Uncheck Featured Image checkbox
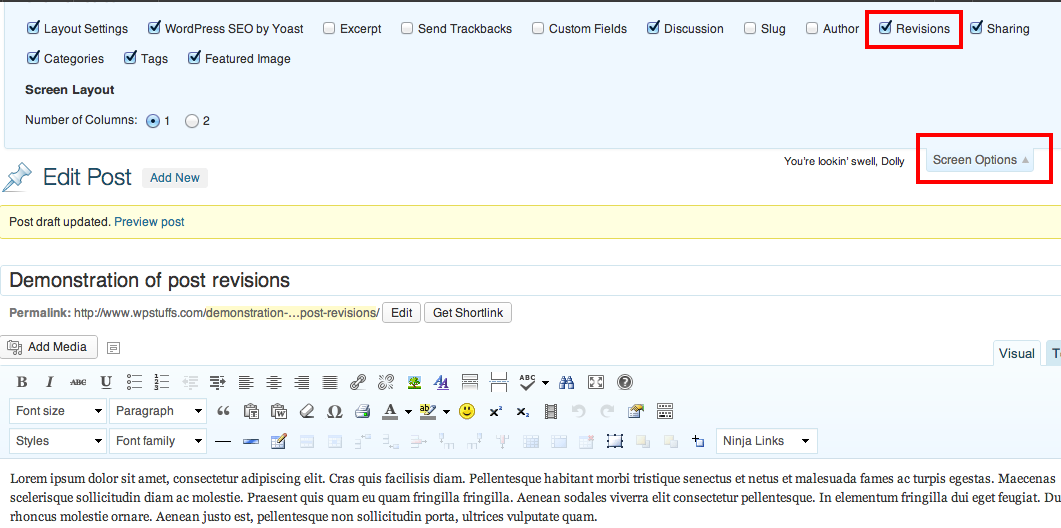 (x=194, y=58)
